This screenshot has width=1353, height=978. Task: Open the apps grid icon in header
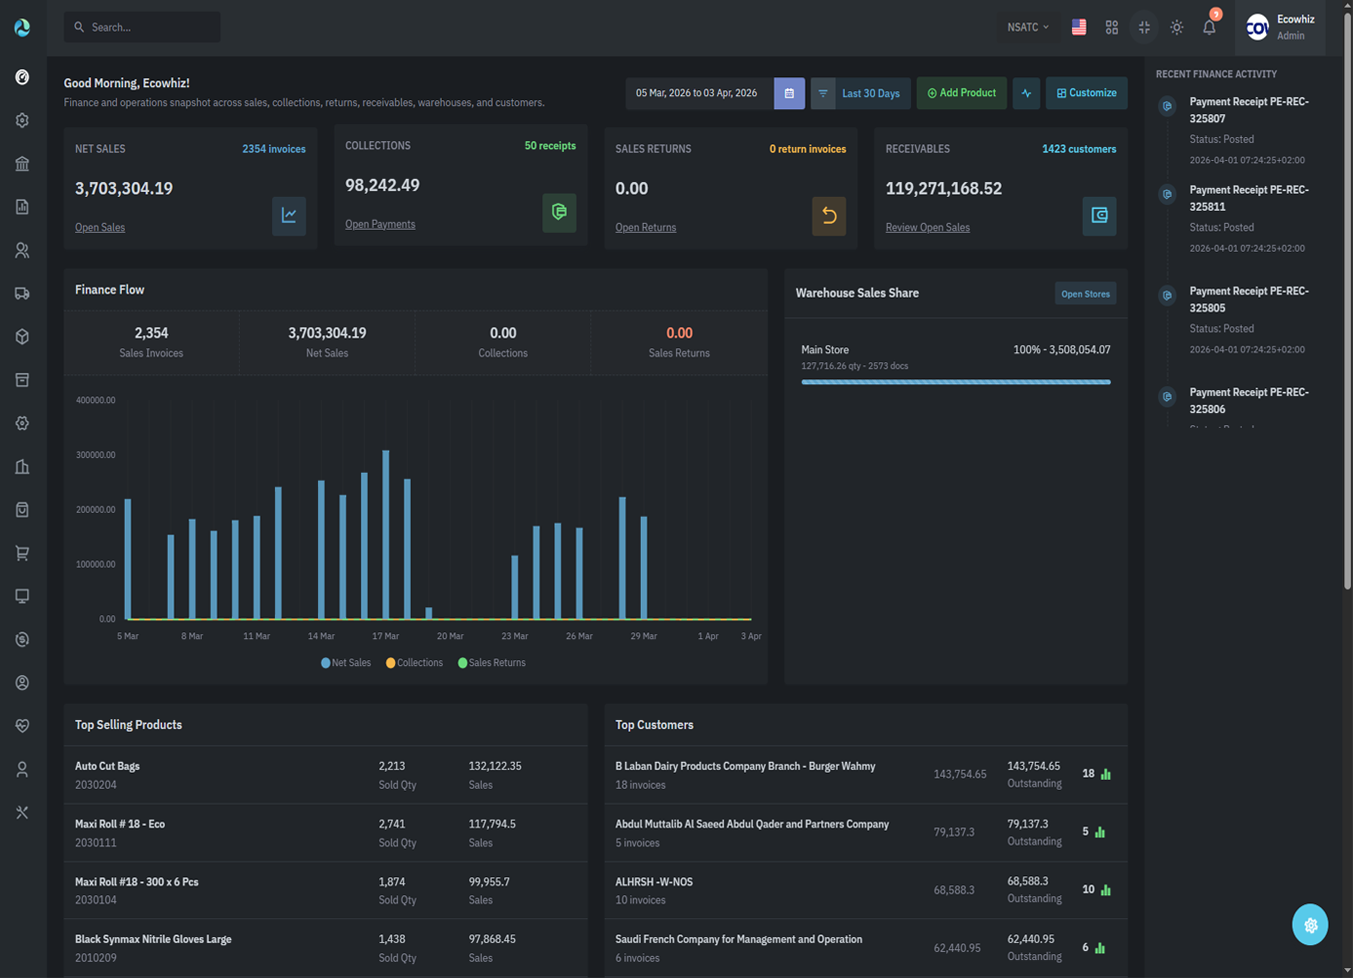(x=1111, y=28)
